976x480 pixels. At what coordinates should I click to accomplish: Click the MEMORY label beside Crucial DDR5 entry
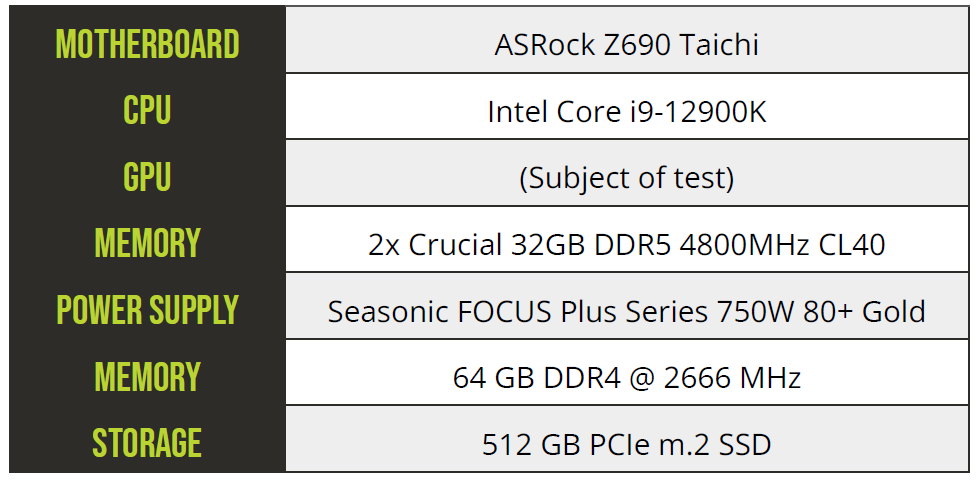(148, 243)
